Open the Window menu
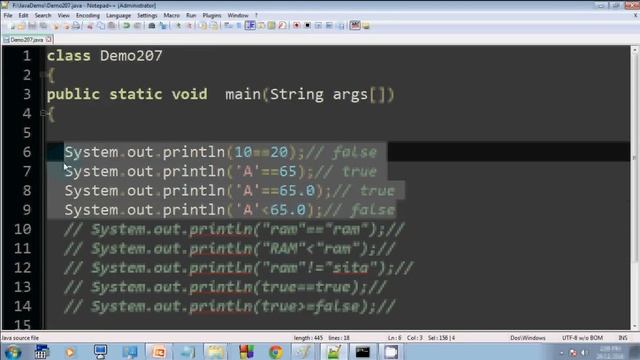This screenshot has width=640, height=360. (x=238, y=16)
